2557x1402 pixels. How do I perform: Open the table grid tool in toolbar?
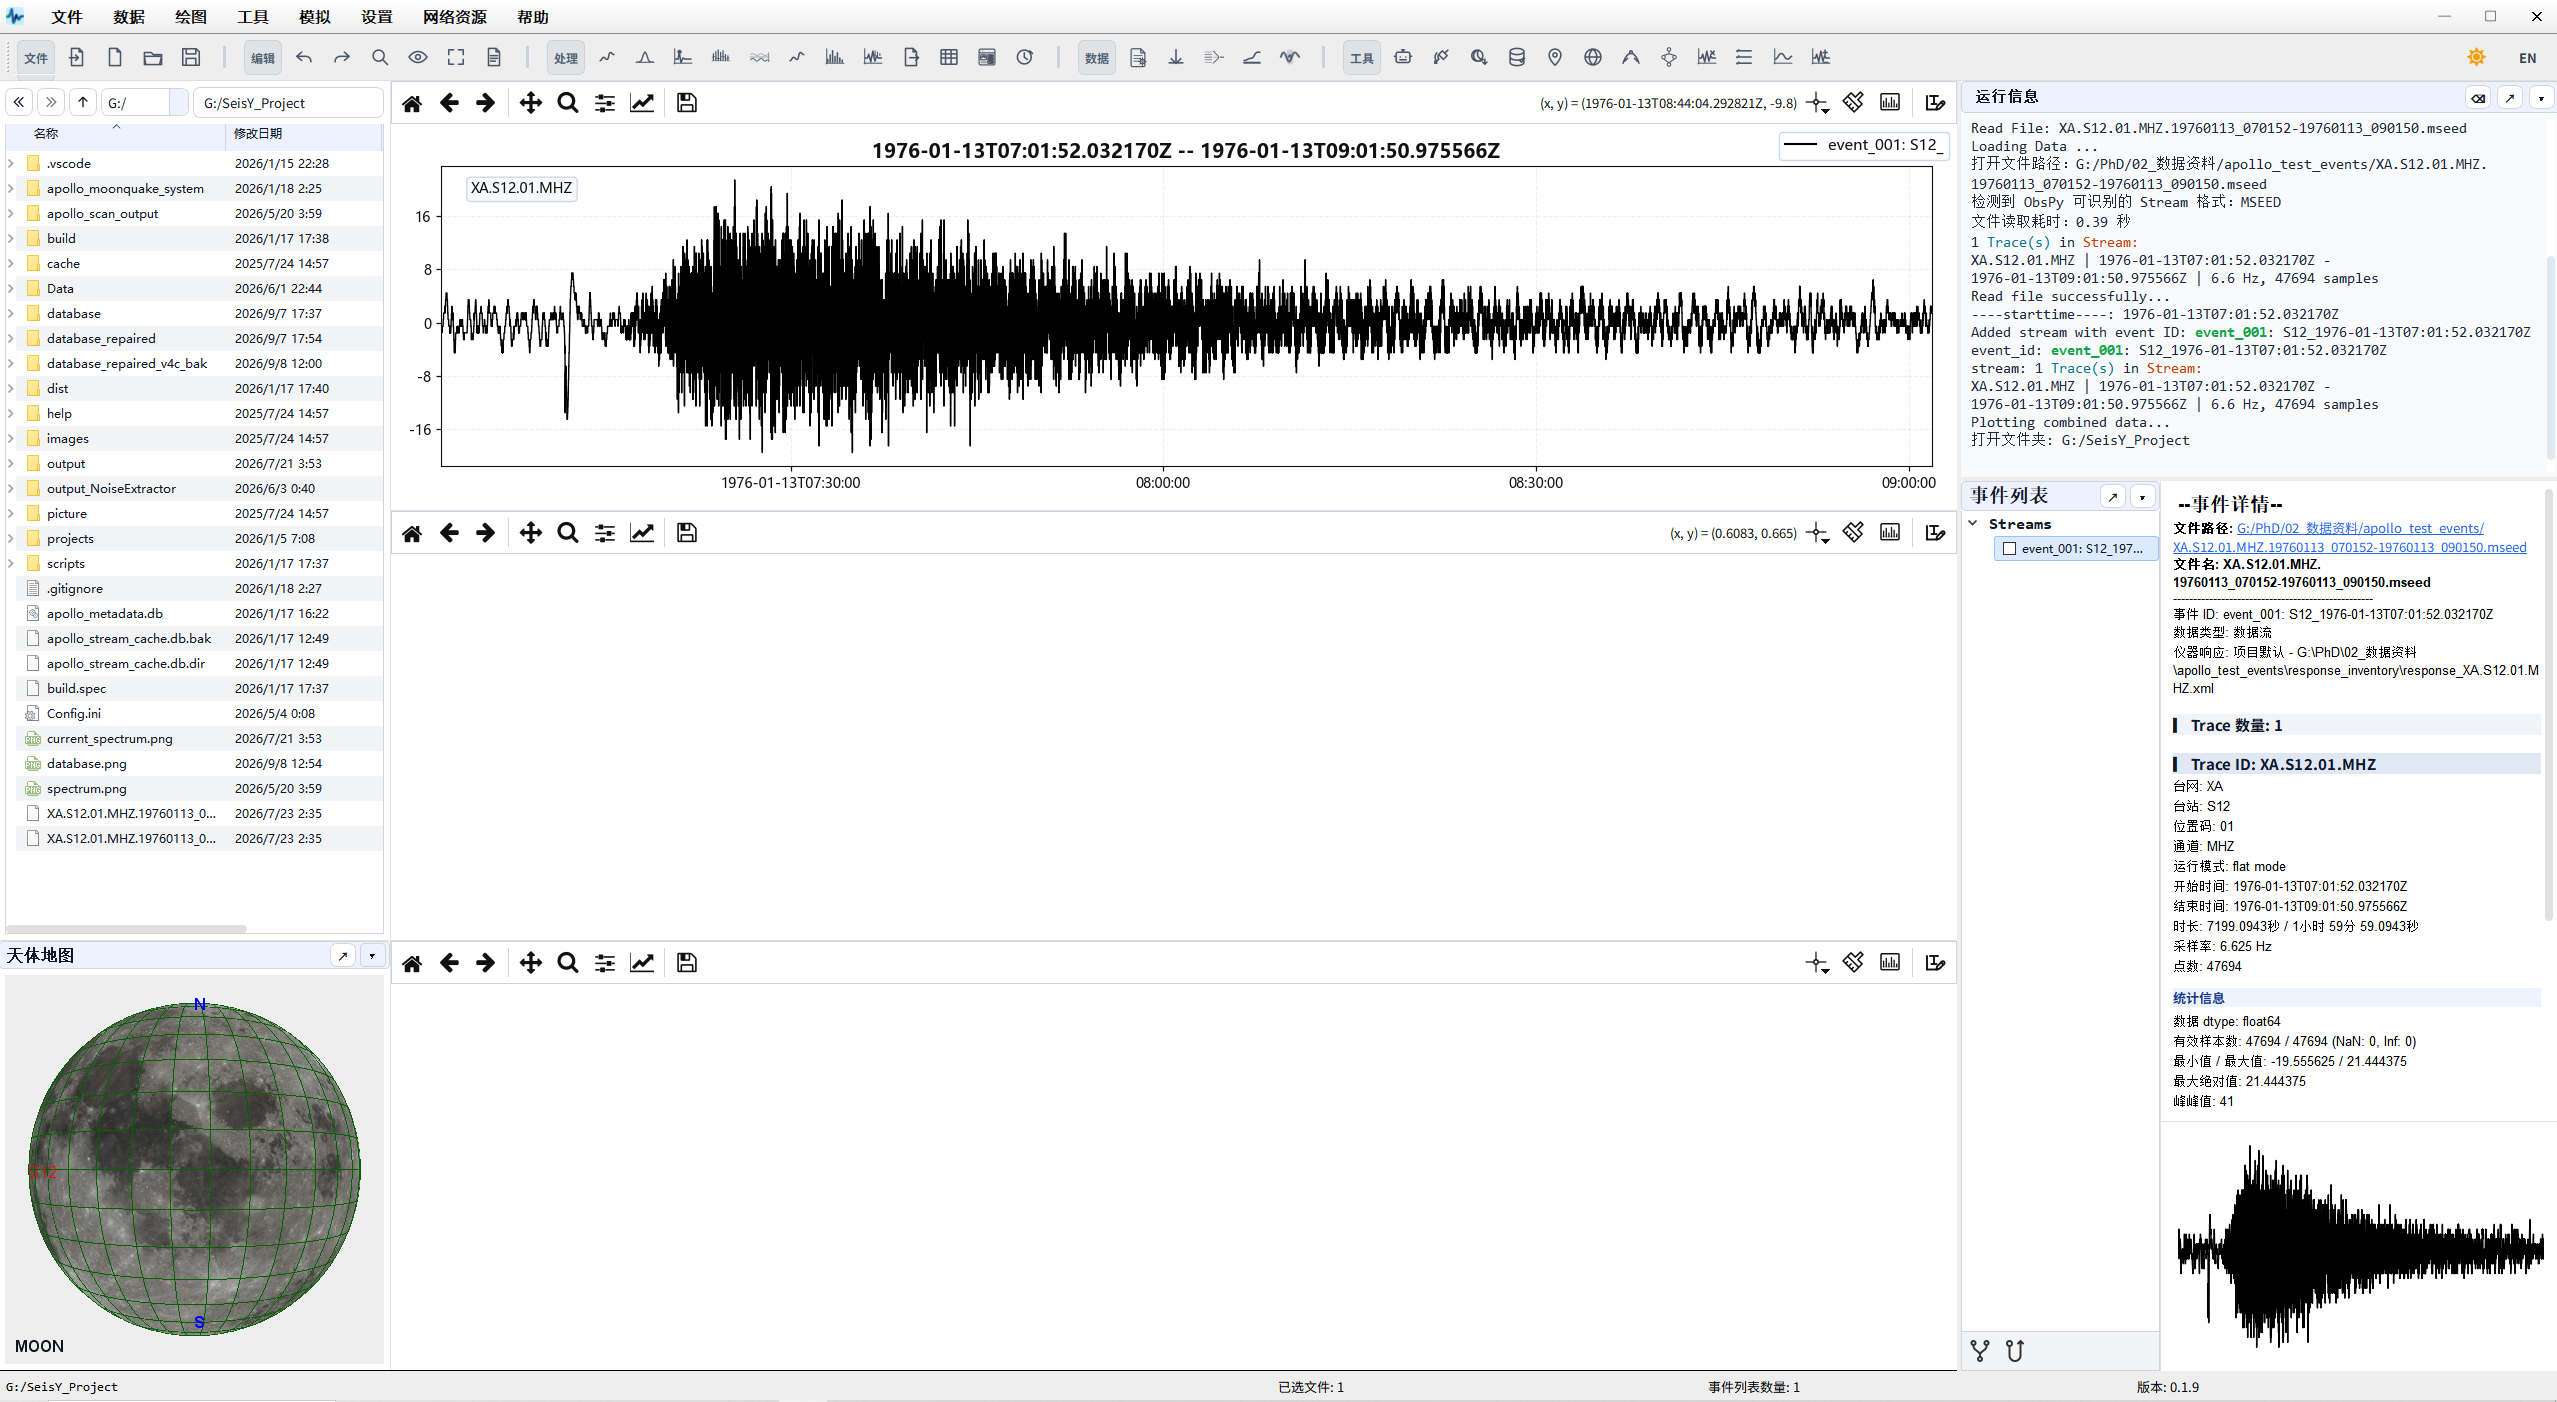tap(949, 57)
